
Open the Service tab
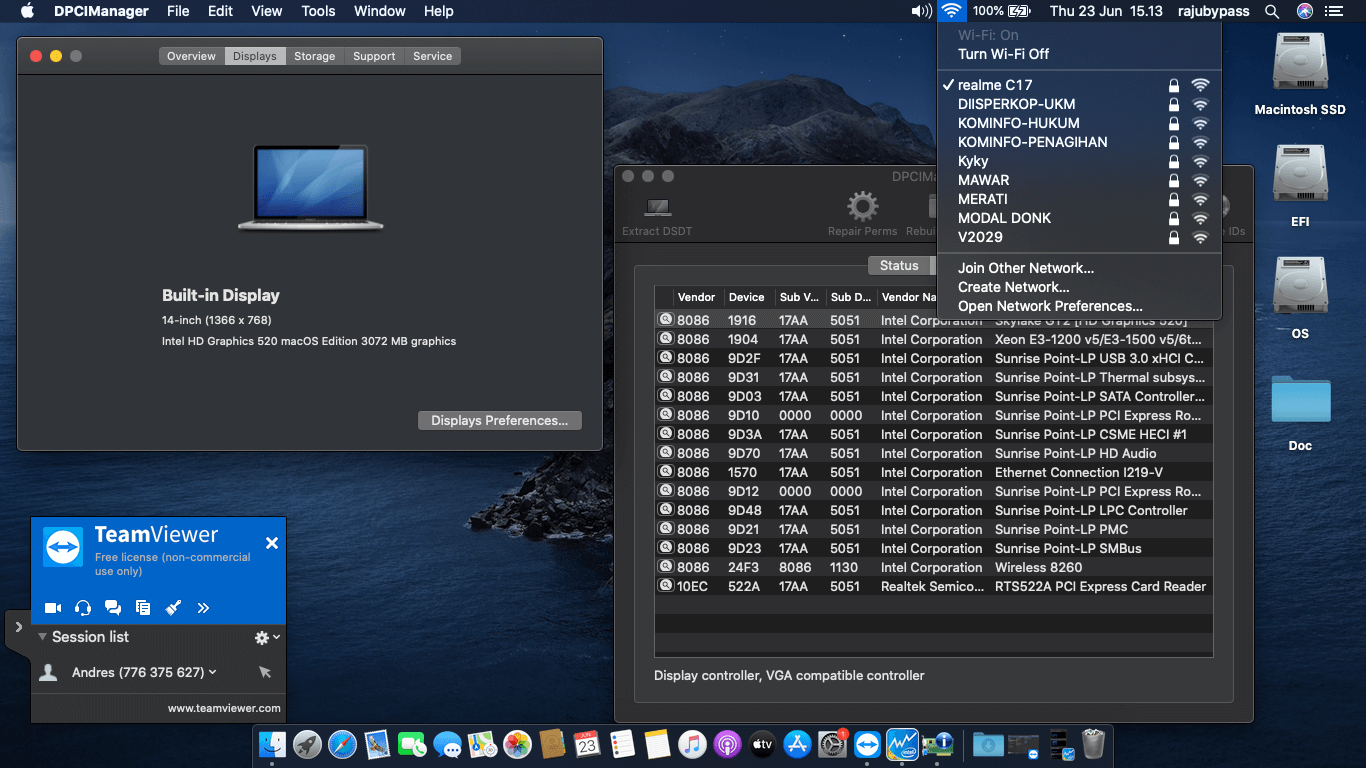(x=432, y=56)
